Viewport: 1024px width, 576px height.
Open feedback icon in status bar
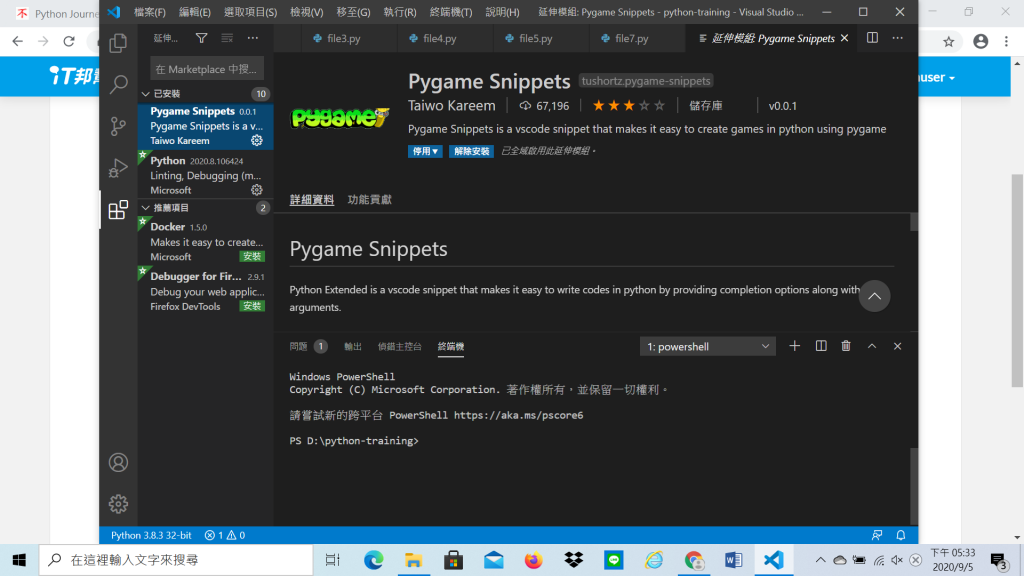(877, 535)
